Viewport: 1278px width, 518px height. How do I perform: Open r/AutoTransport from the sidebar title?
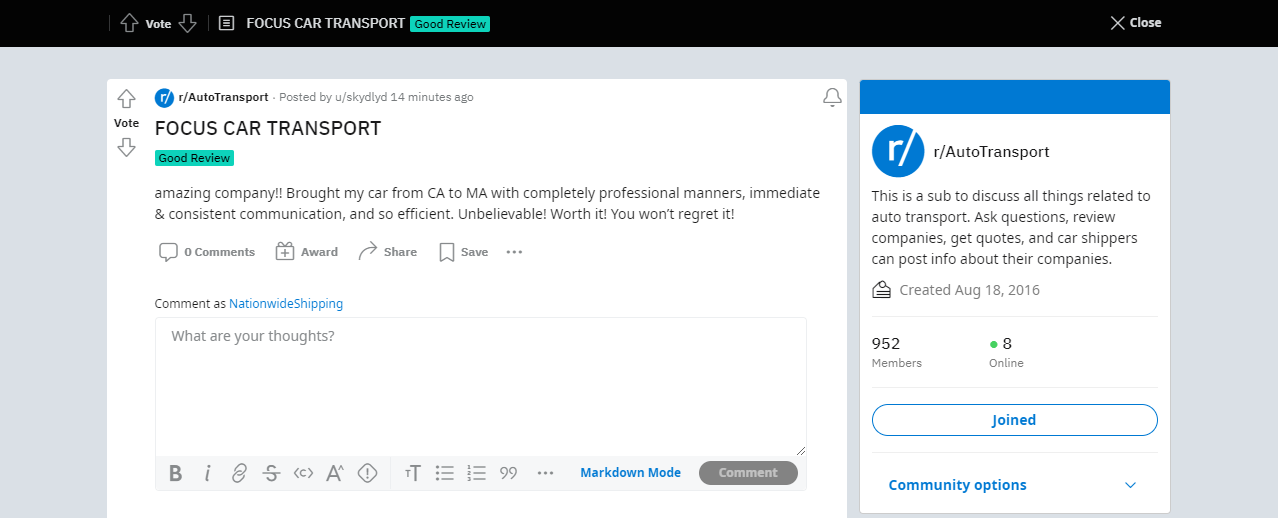[991, 152]
